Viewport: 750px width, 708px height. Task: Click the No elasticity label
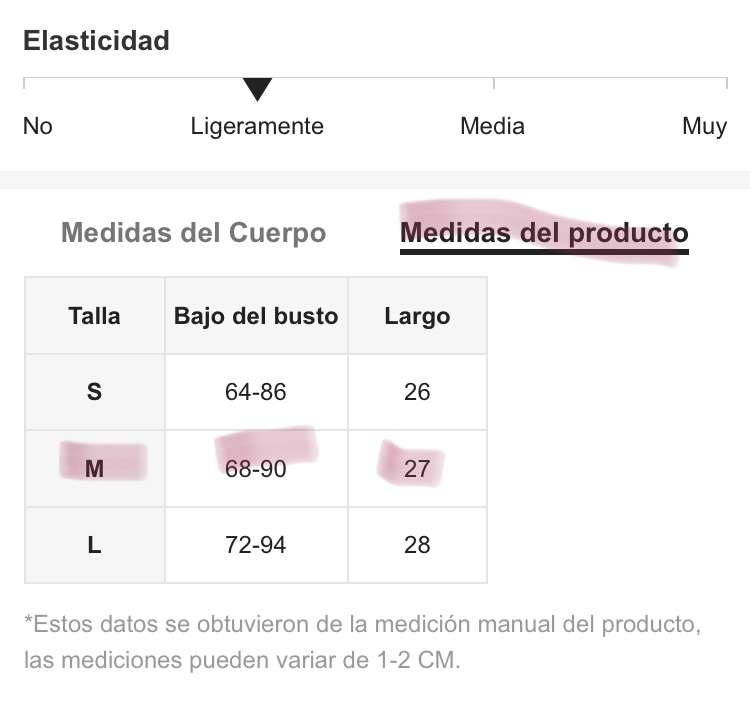point(38,126)
